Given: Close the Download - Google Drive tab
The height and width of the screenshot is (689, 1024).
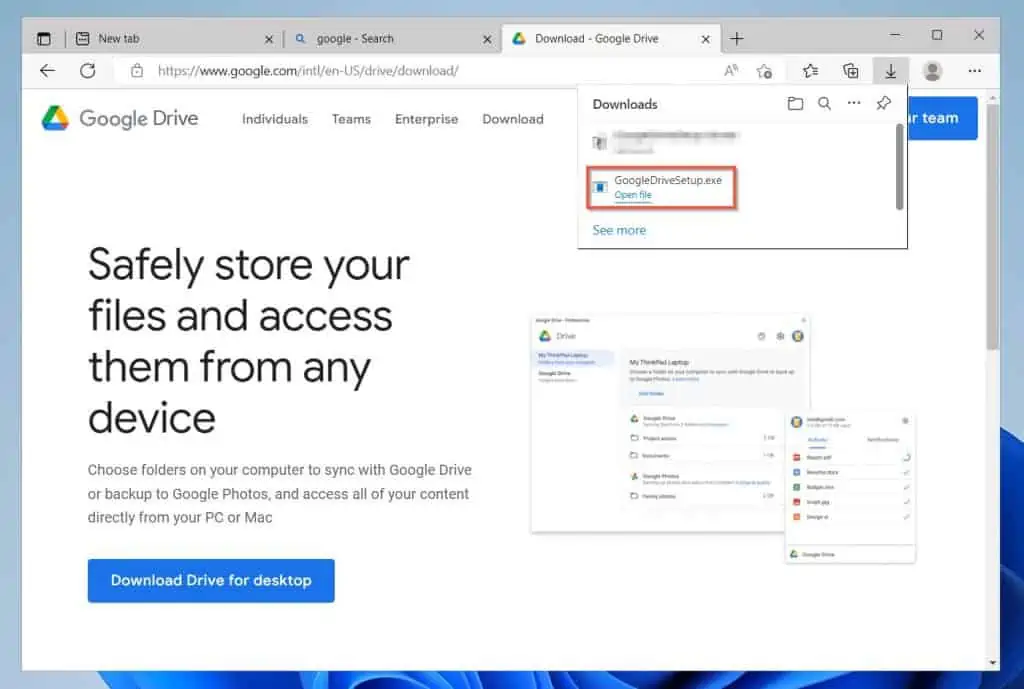Looking at the screenshot, I should click(705, 39).
